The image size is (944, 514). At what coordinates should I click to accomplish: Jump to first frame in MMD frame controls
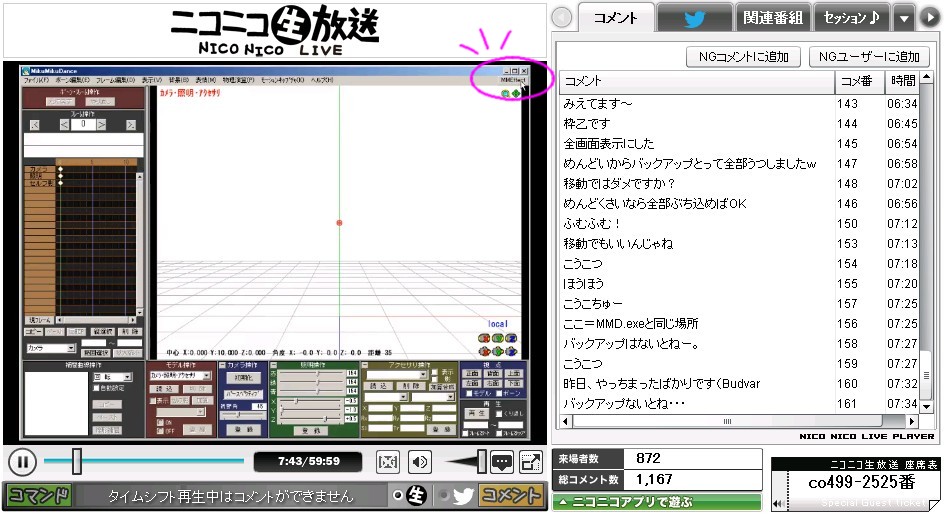point(34,125)
